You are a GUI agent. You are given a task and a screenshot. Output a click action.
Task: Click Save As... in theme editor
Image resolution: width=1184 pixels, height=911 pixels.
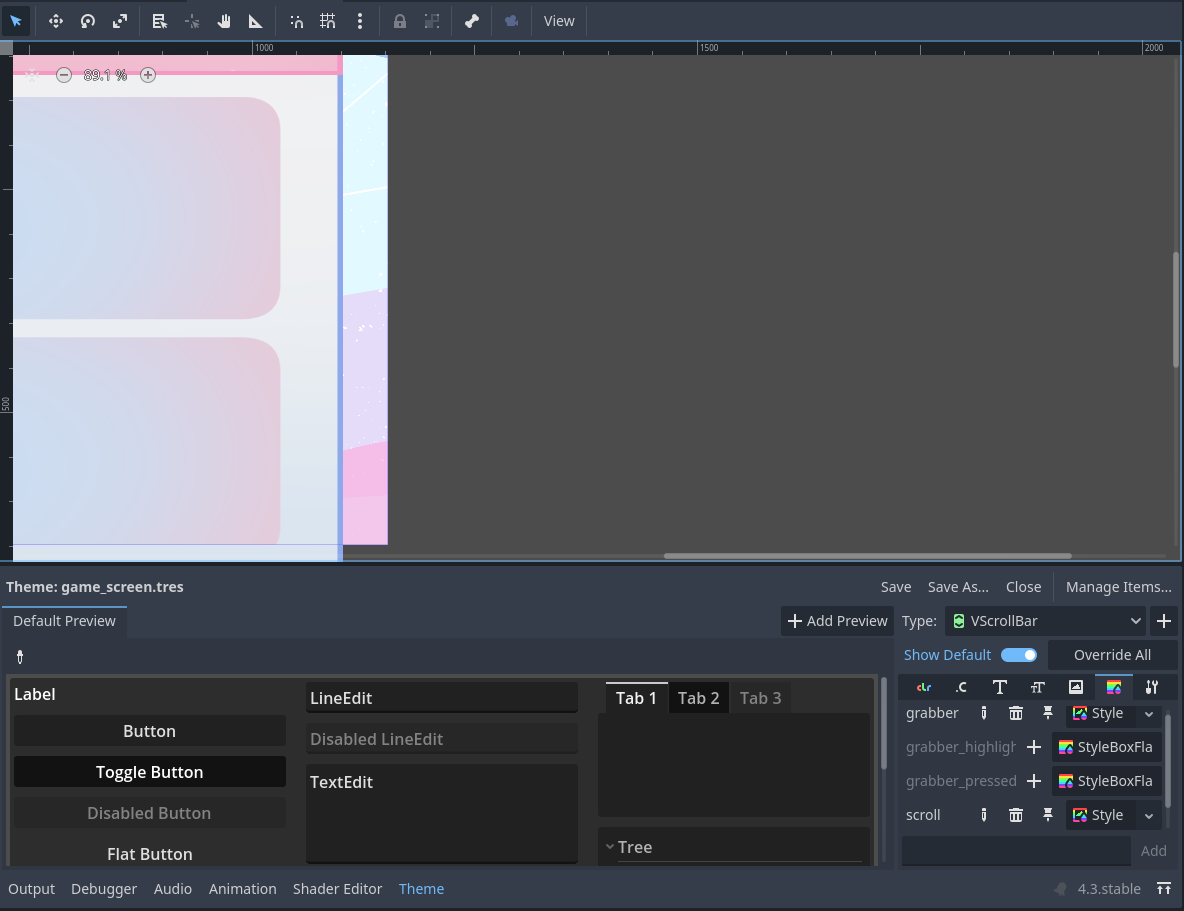point(957,587)
